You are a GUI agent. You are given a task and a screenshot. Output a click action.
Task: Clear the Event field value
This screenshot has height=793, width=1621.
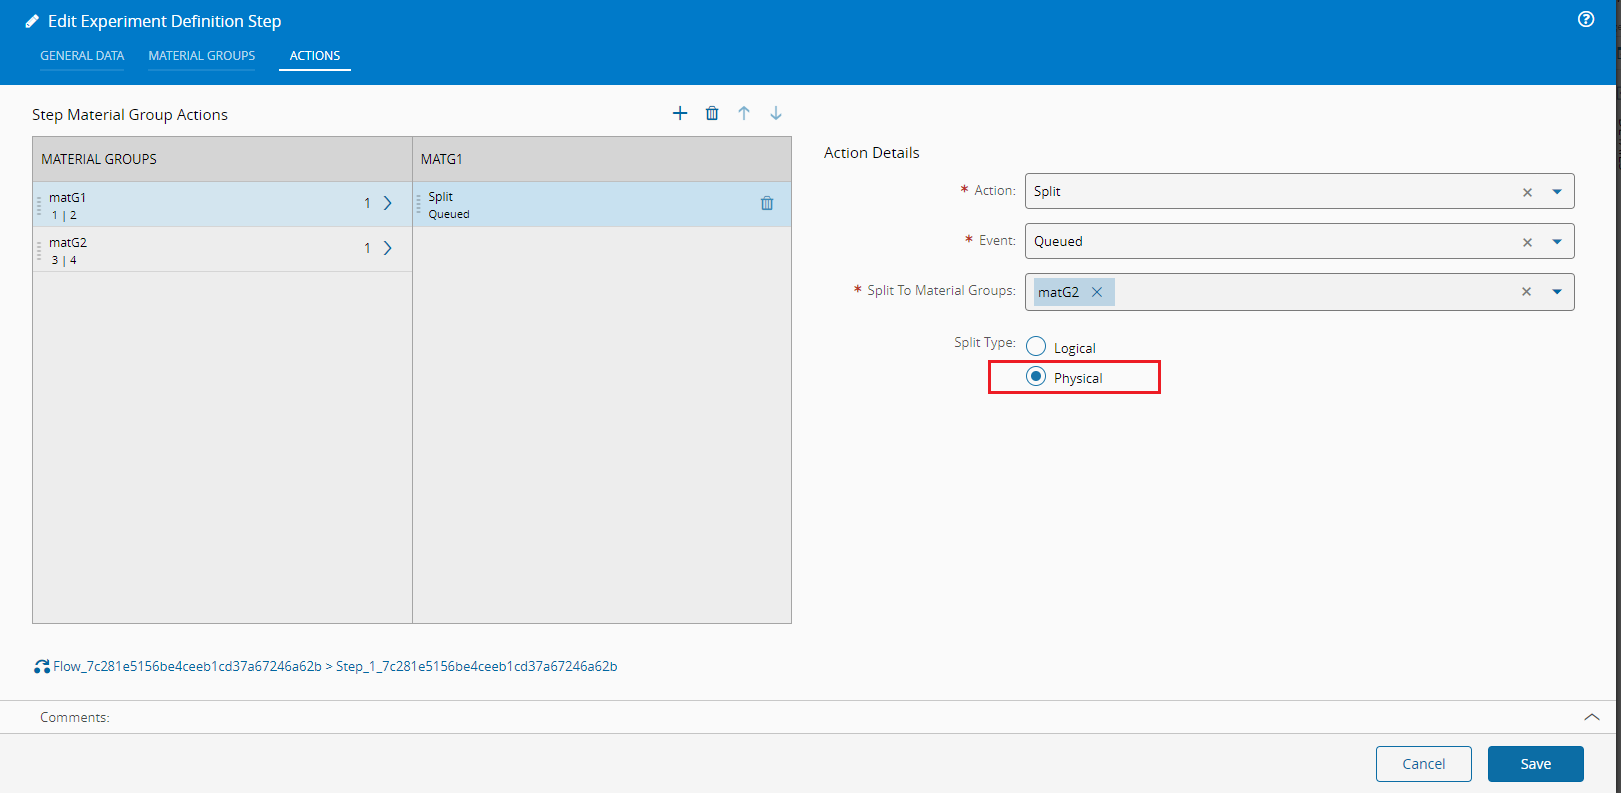(x=1527, y=242)
